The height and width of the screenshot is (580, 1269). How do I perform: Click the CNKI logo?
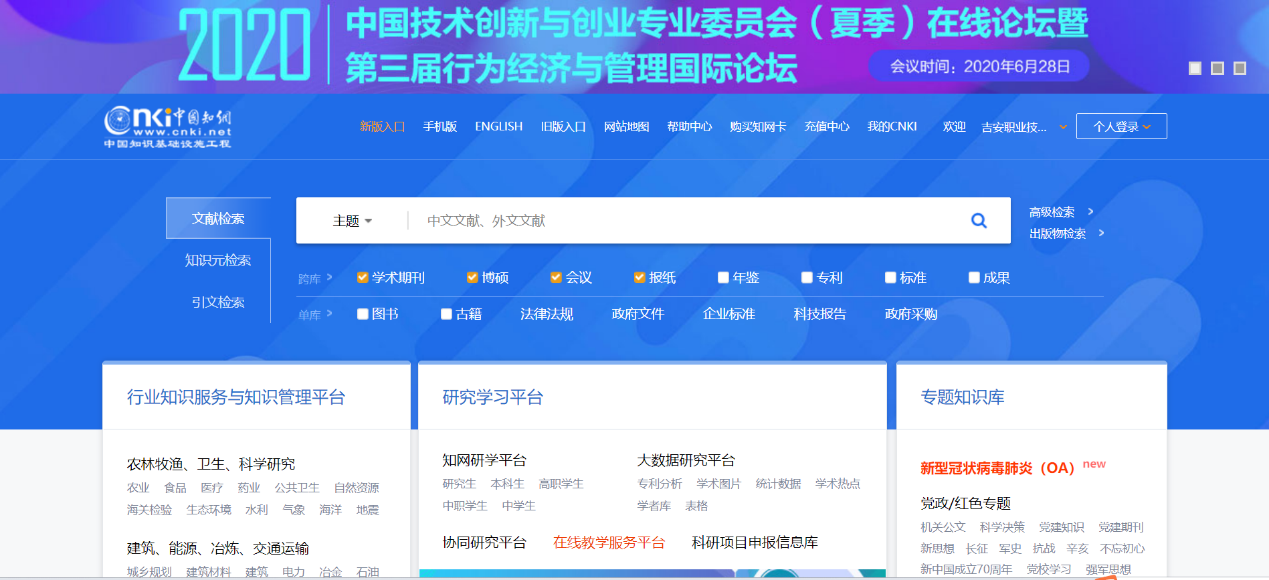168,127
